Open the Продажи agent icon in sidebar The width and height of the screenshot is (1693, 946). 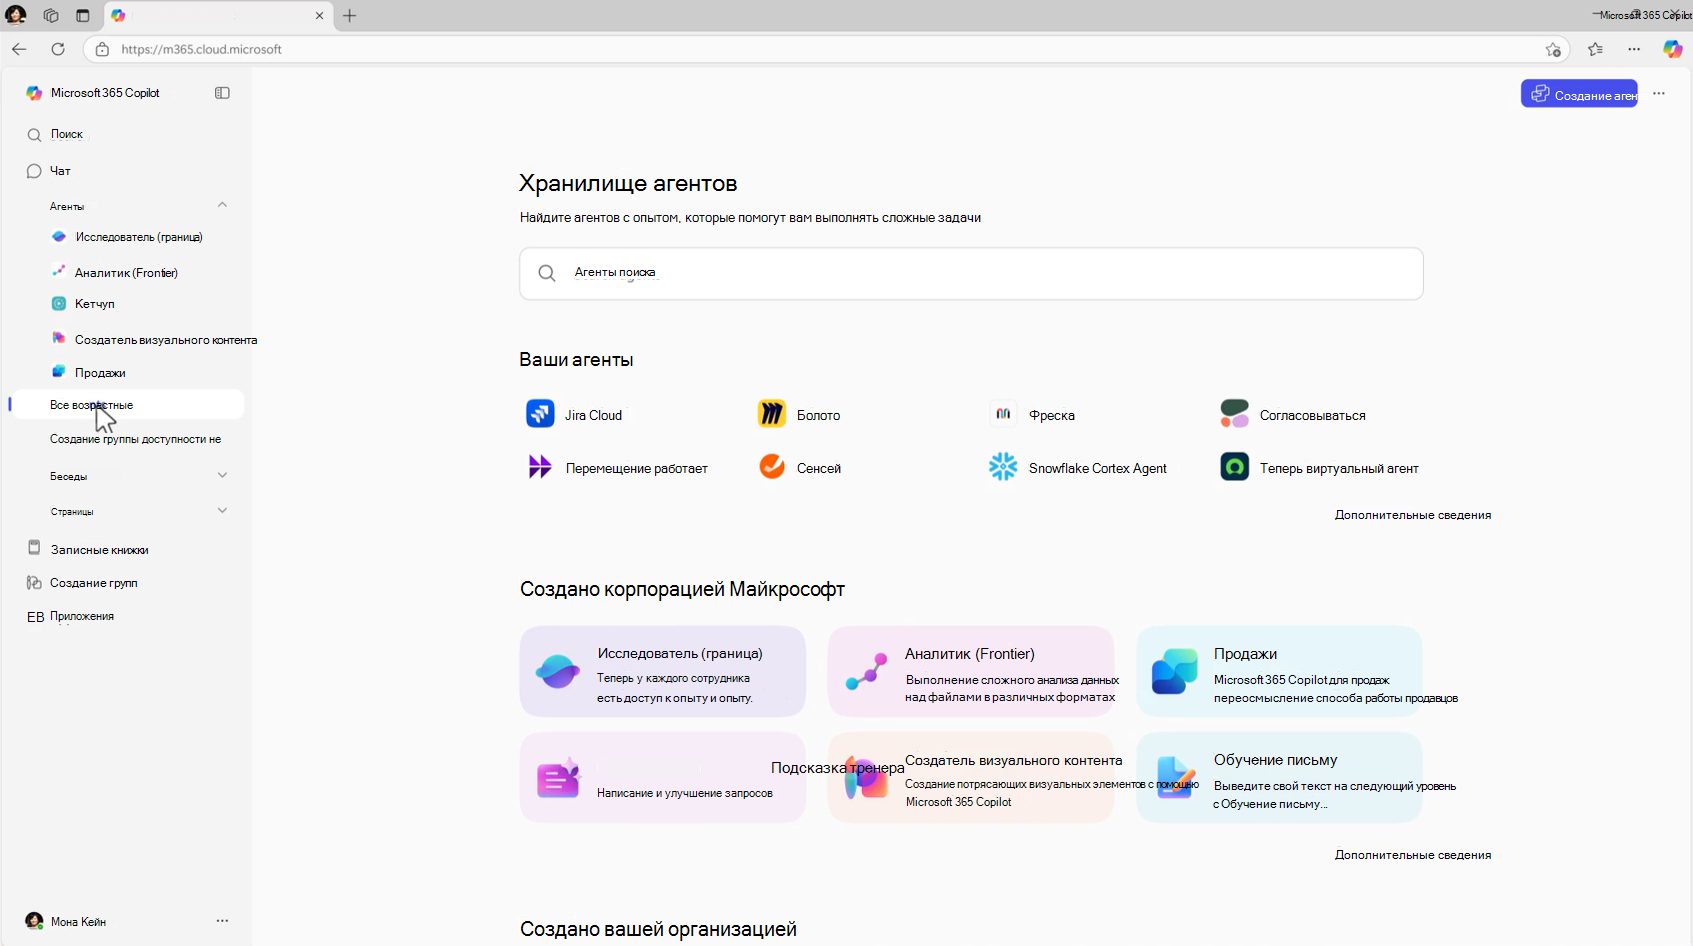tap(59, 371)
